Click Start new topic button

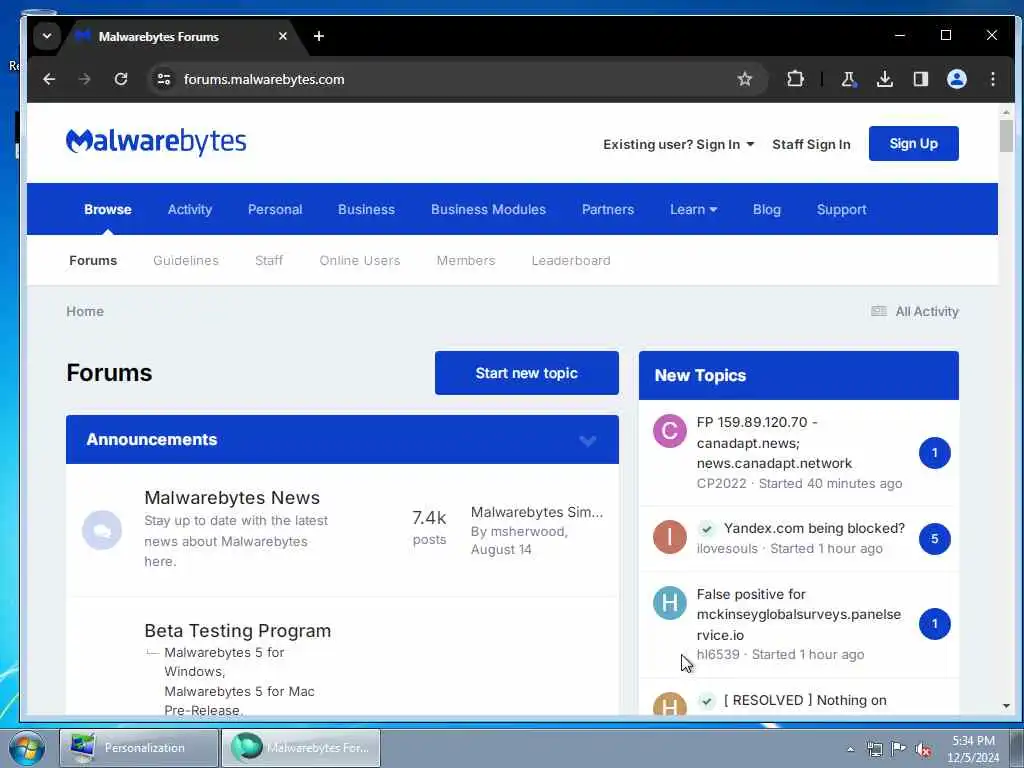(x=526, y=373)
